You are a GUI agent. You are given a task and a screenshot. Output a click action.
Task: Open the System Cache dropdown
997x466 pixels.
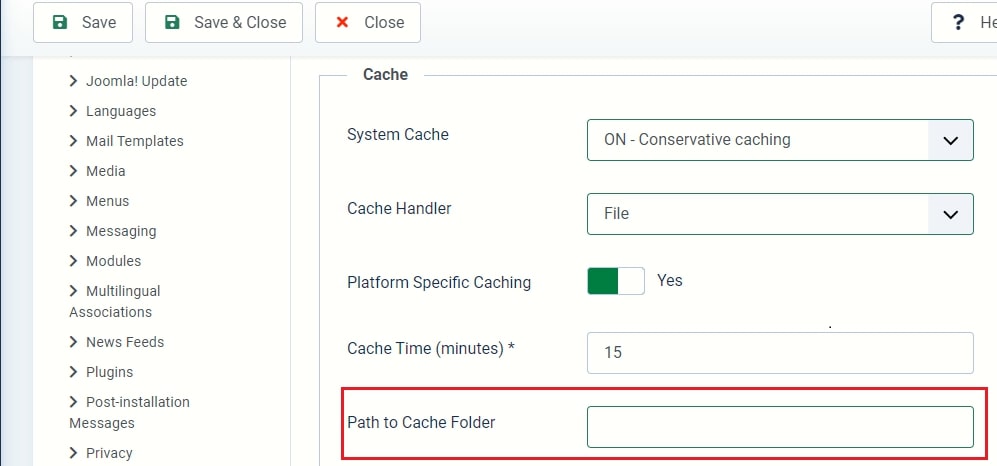780,140
